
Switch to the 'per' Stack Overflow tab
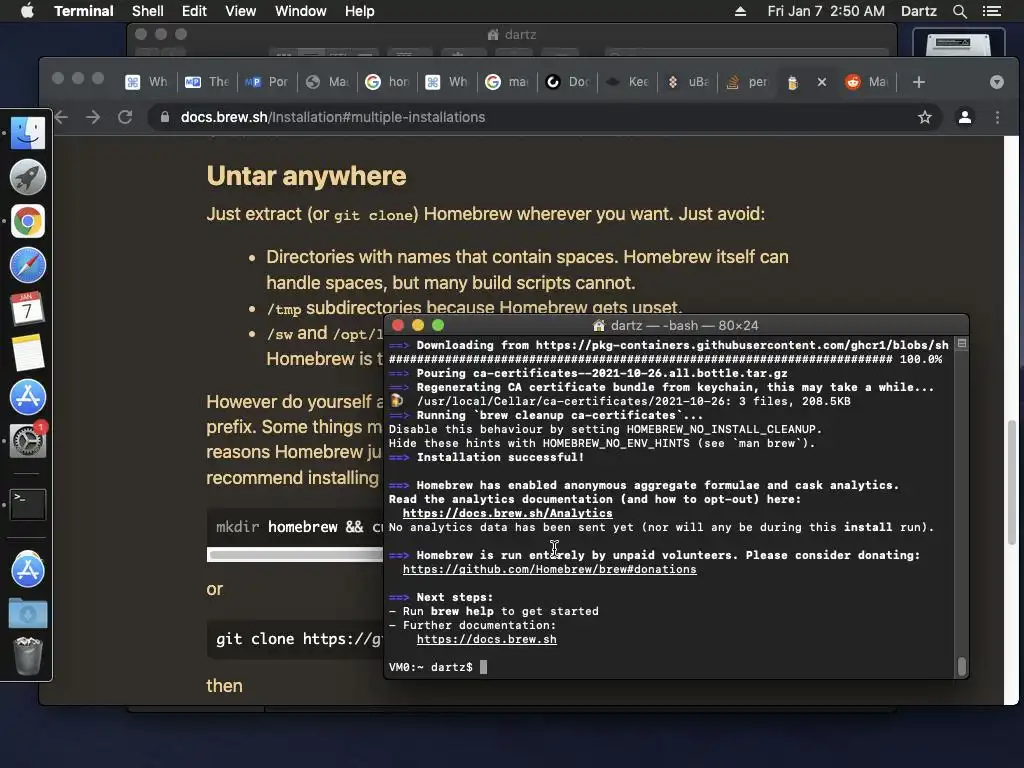pos(747,82)
